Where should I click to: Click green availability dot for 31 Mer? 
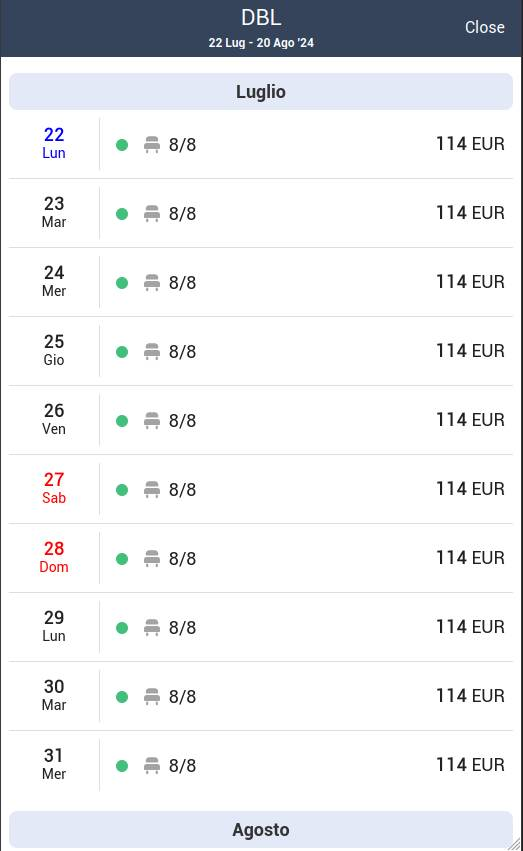point(122,766)
